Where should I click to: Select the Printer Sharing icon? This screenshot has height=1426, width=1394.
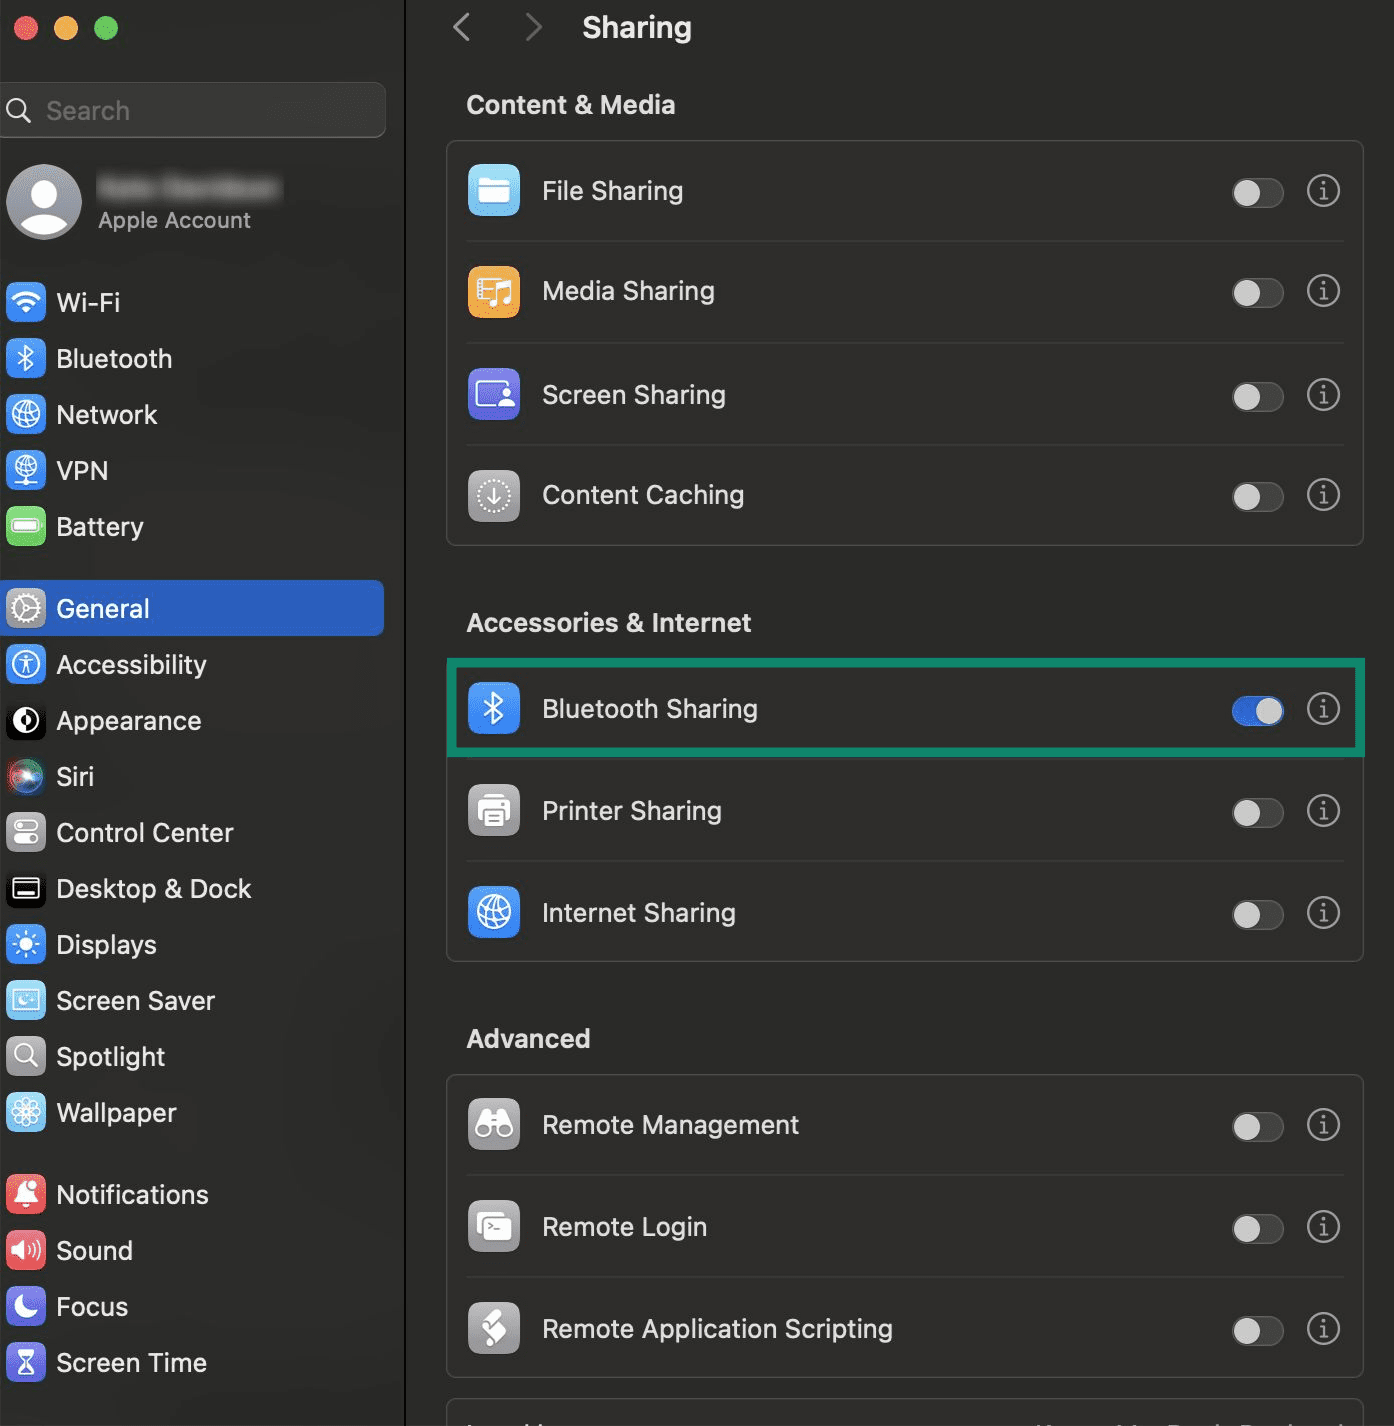tap(493, 811)
